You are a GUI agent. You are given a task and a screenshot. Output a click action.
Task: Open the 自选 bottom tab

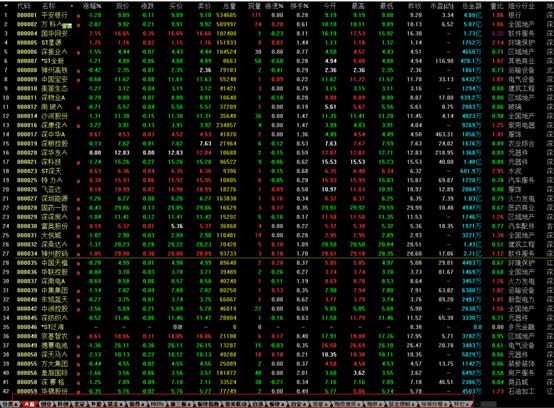pyautogui.click(x=259, y=404)
